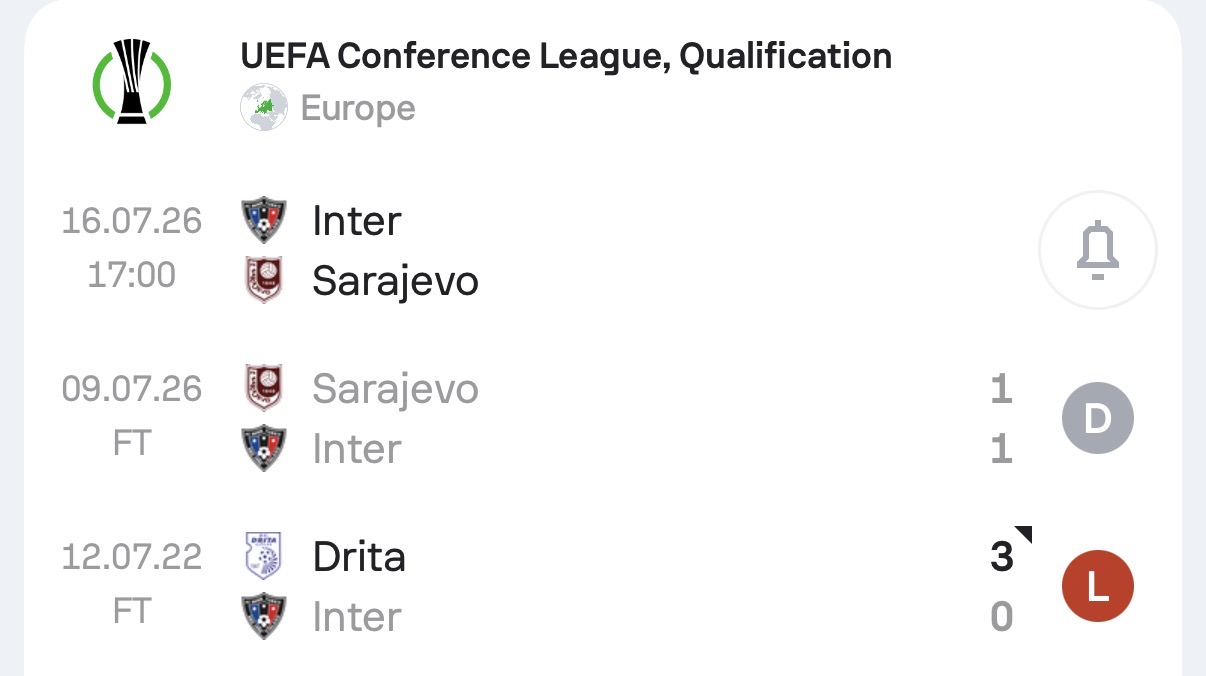Select the gray D draw result badge
The image size is (1206, 676).
click(1098, 419)
